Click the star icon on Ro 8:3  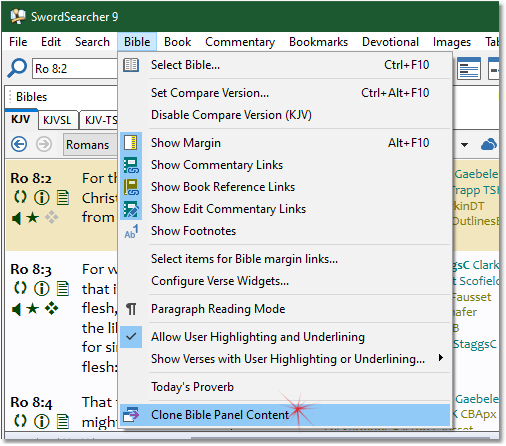[x=32, y=309]
